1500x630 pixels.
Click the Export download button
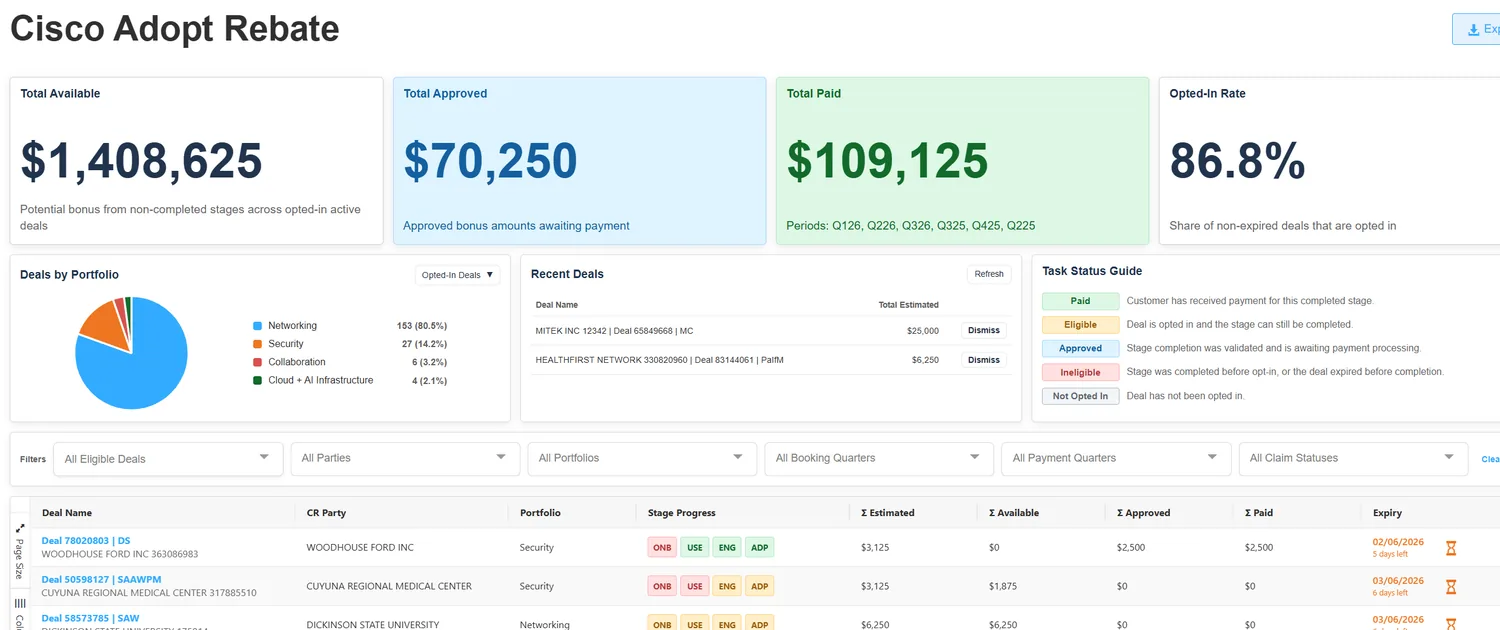click(1476, 29)
